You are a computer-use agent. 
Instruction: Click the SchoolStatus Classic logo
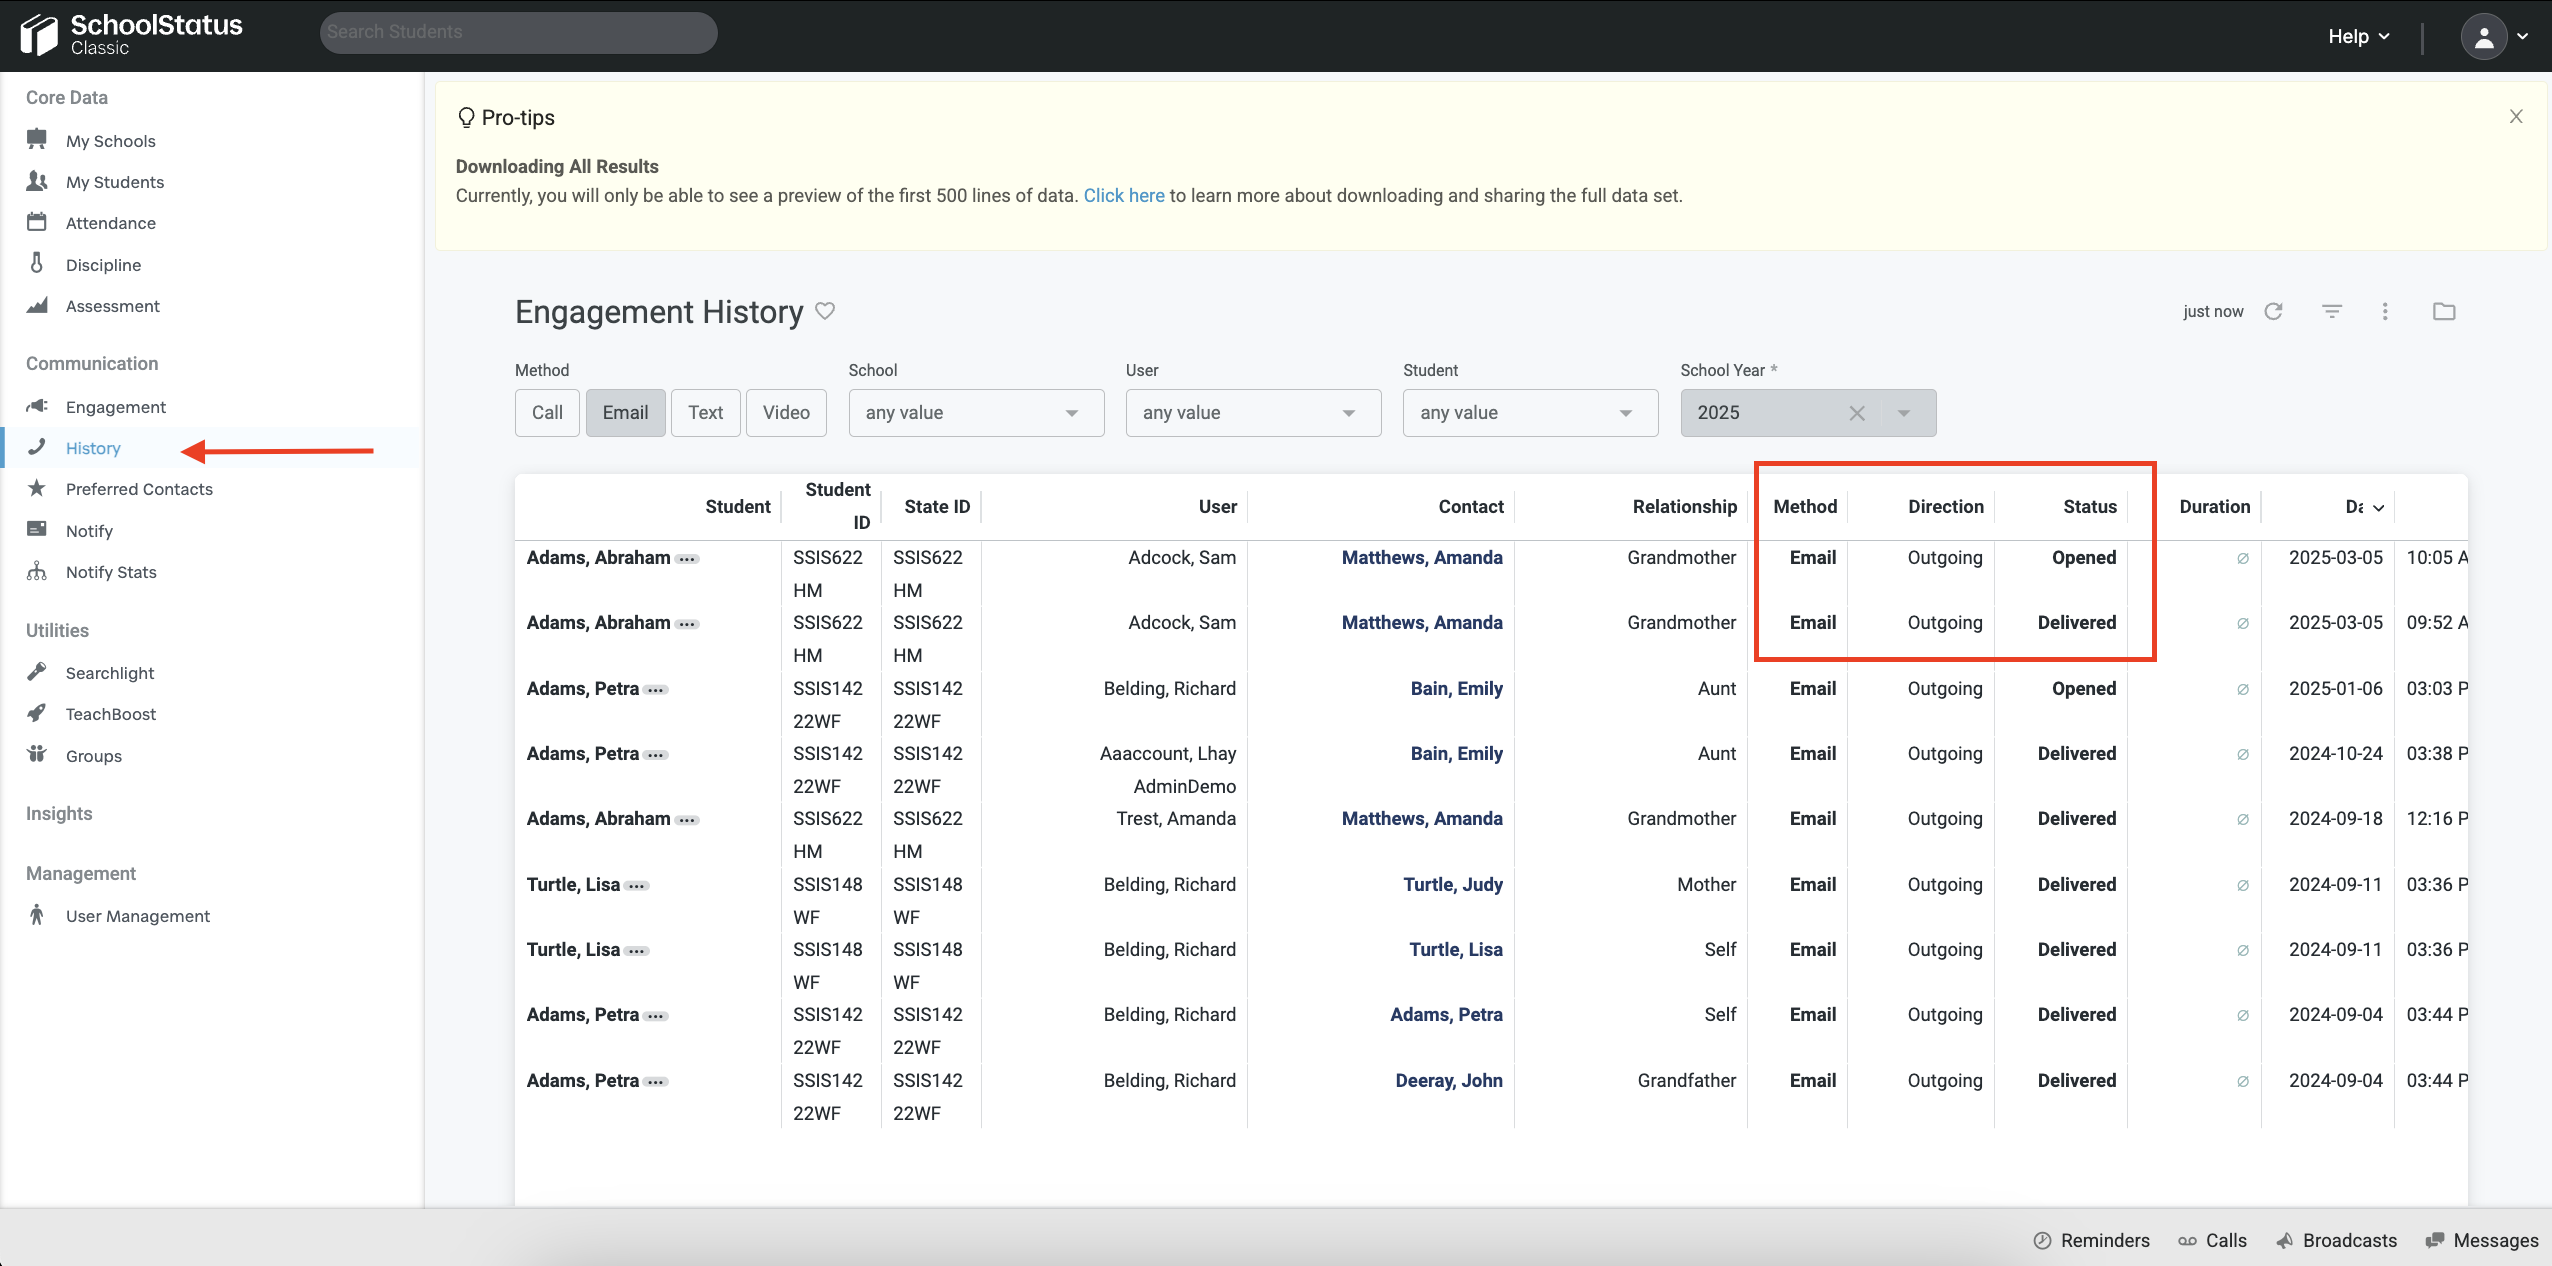tap(131, 34)
